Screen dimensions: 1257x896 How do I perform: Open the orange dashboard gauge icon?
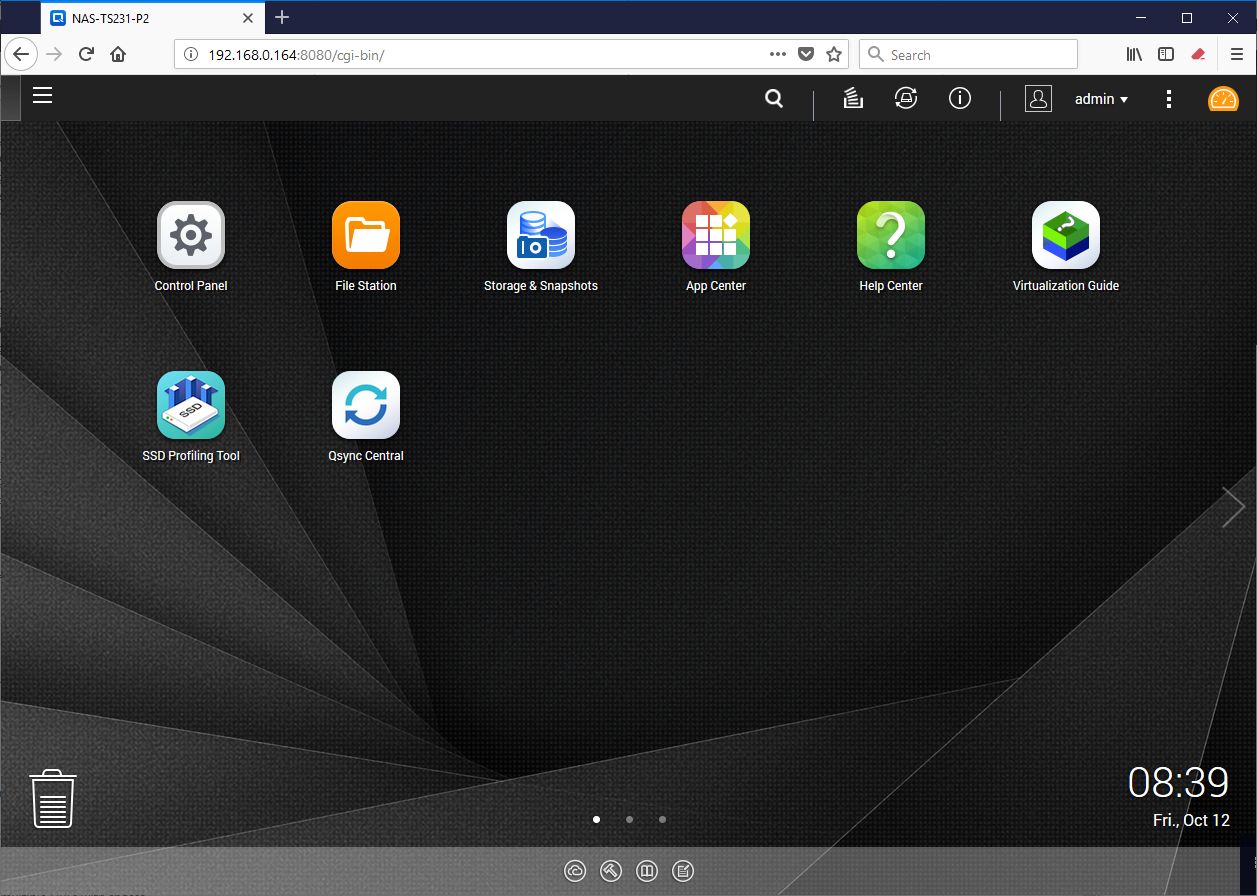click(1223, 99)
